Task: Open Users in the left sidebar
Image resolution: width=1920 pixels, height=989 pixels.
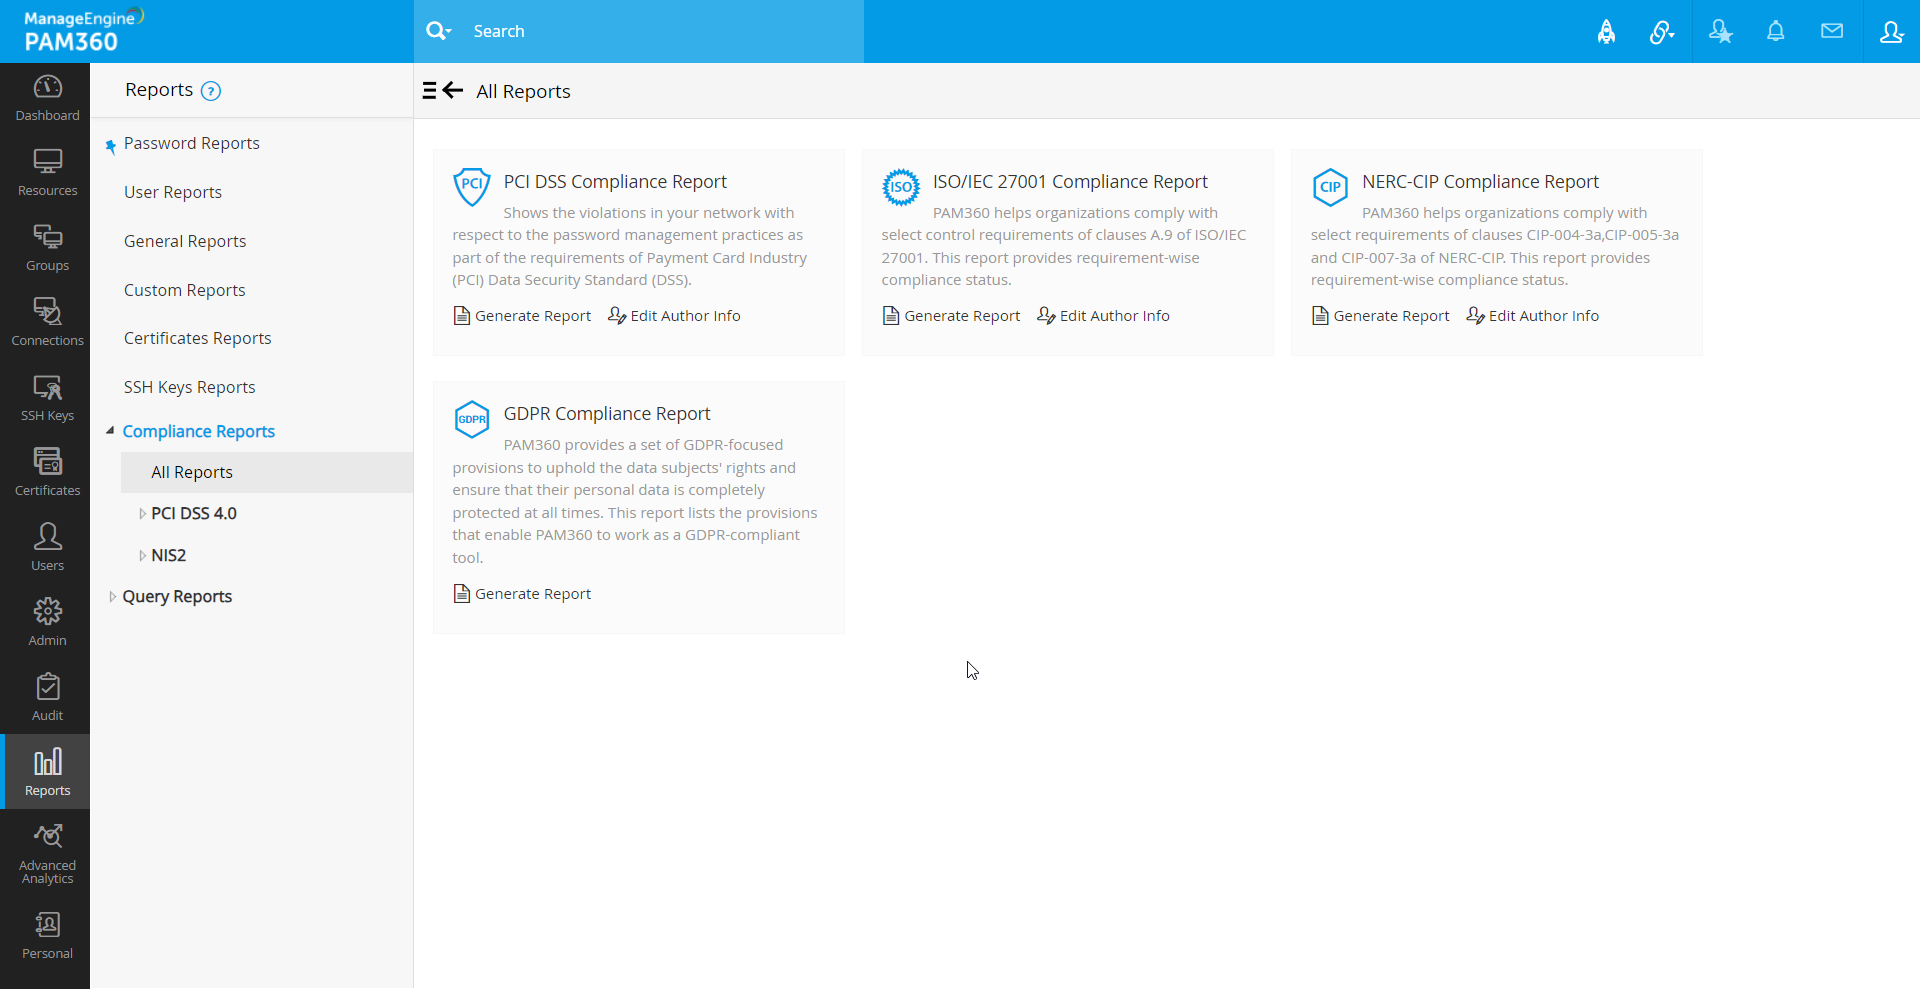Action: [47, 549]
